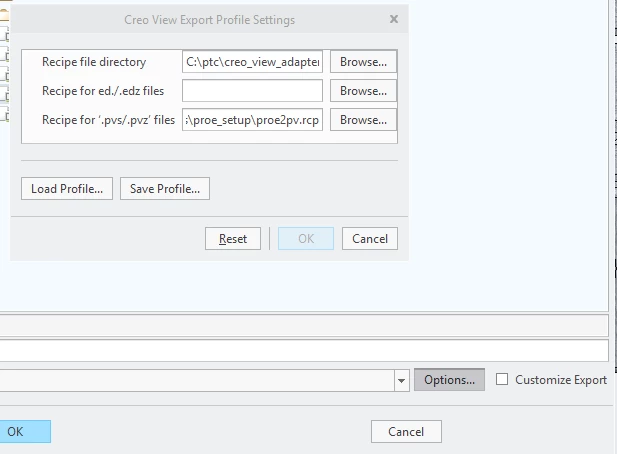Enable the Customize Export checkbox

pos(502,379)
